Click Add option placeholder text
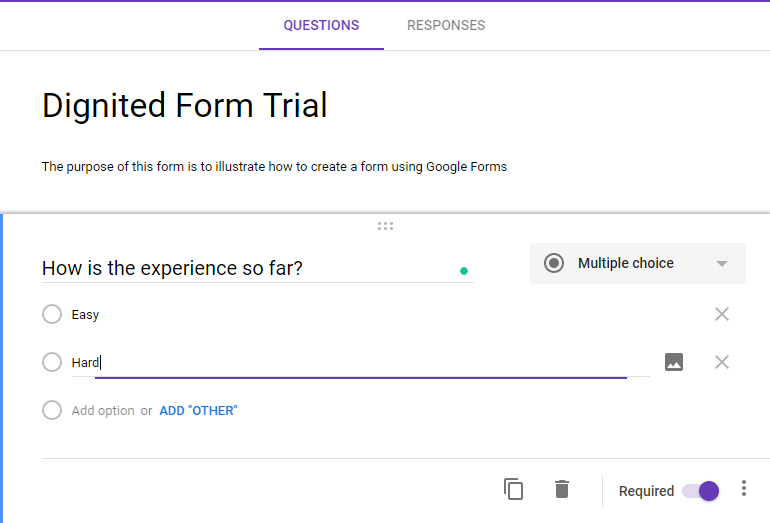770x523 pixels. point(103,411)
